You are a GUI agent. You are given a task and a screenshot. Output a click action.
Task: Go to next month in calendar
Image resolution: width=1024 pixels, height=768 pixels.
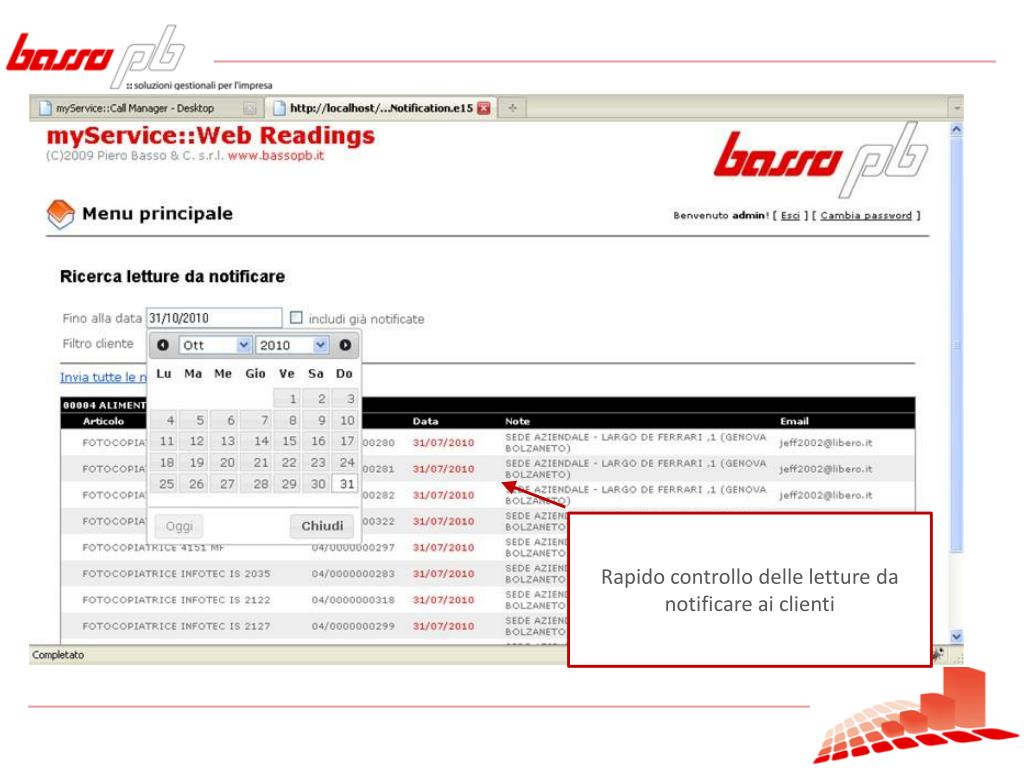pyautogui.click(x=345, y=345)
